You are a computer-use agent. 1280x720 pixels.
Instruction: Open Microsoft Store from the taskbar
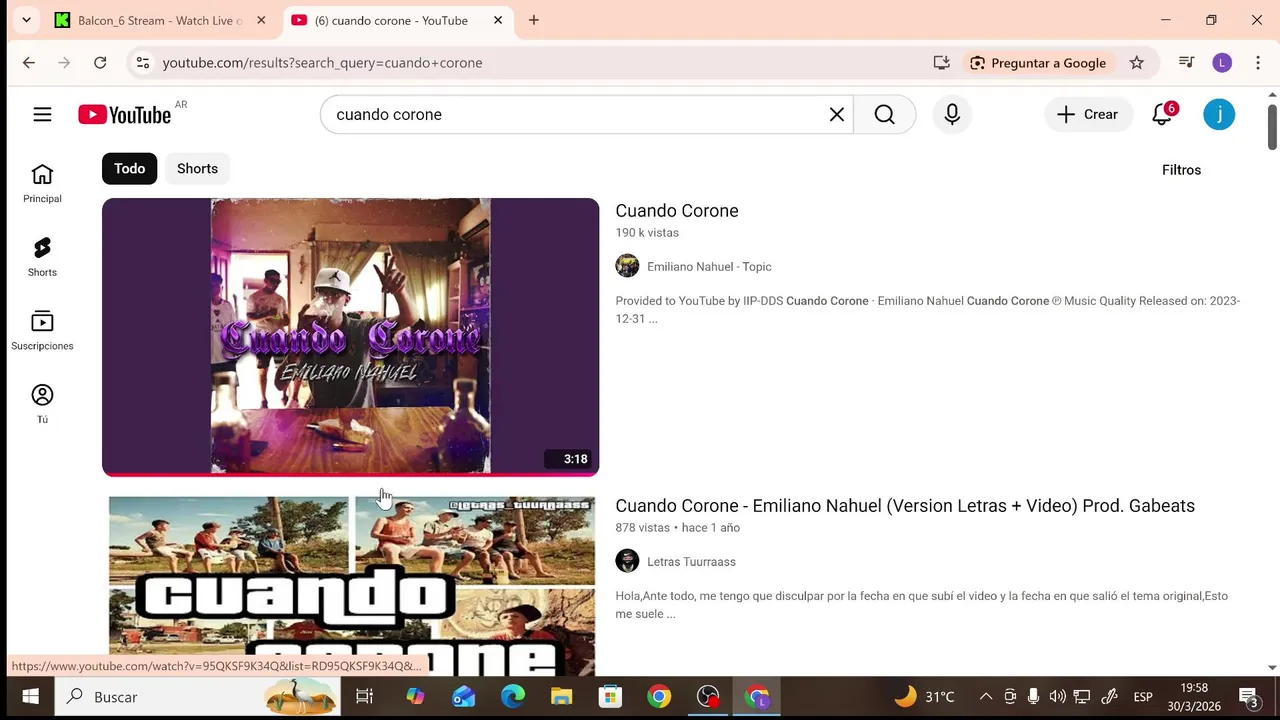610,697
